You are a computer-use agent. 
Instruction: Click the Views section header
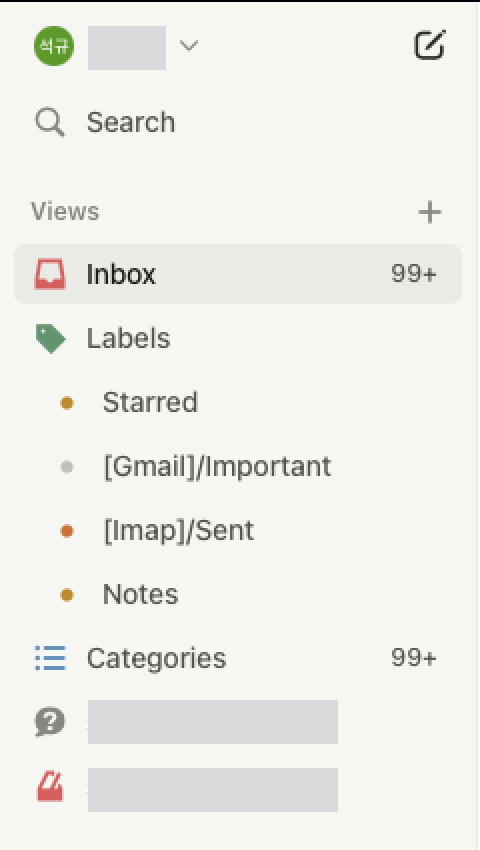(x=65, y=211)
